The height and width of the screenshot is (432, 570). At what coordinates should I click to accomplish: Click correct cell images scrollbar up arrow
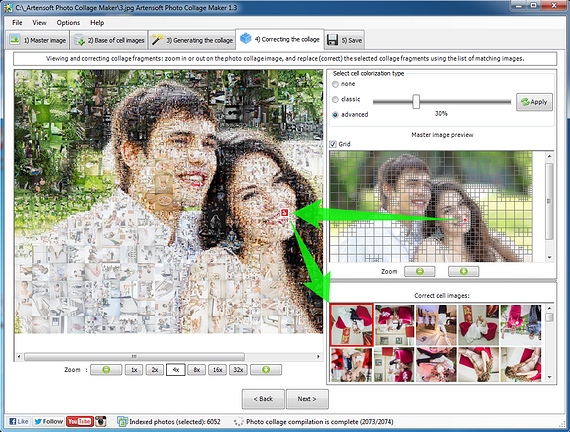coord(549,308)
